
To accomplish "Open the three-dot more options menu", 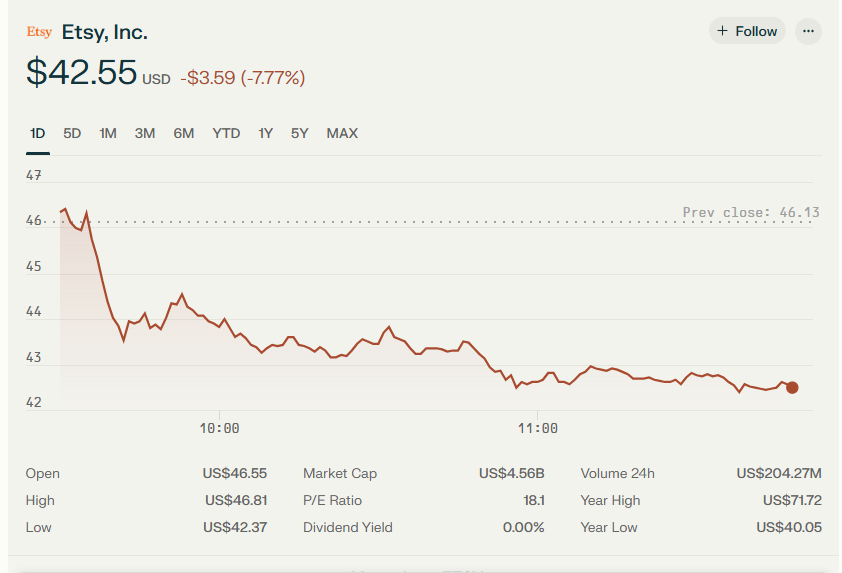I will pos(808,31).
